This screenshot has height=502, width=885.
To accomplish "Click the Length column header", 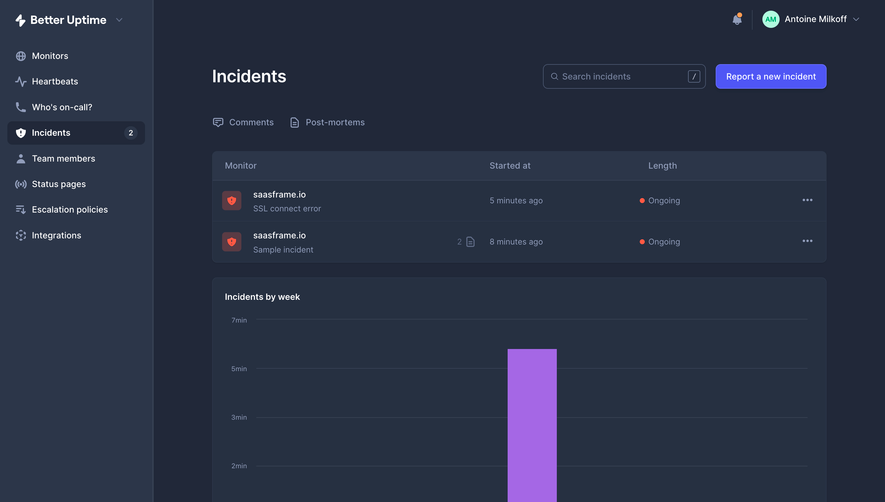I will pyautogui.click(x=663, y=165).
